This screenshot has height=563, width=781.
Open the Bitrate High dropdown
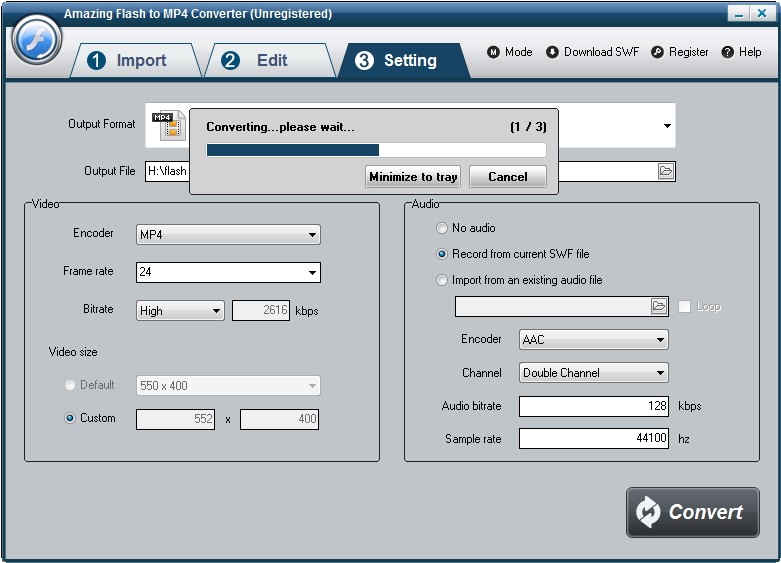180,310
